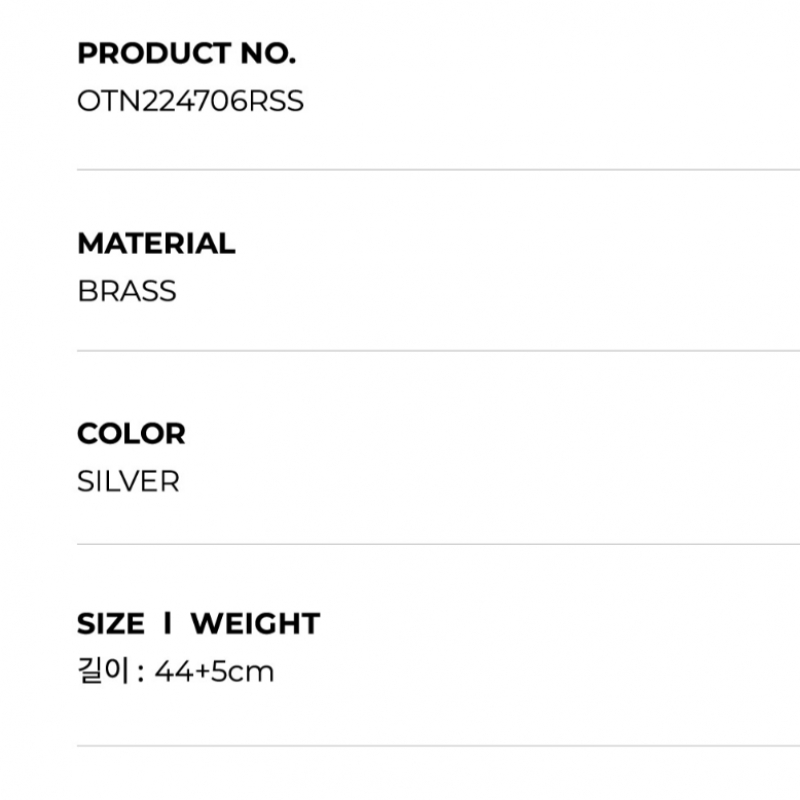Click the divider line below the length value

pyautogui.click(x=438, y=745)
